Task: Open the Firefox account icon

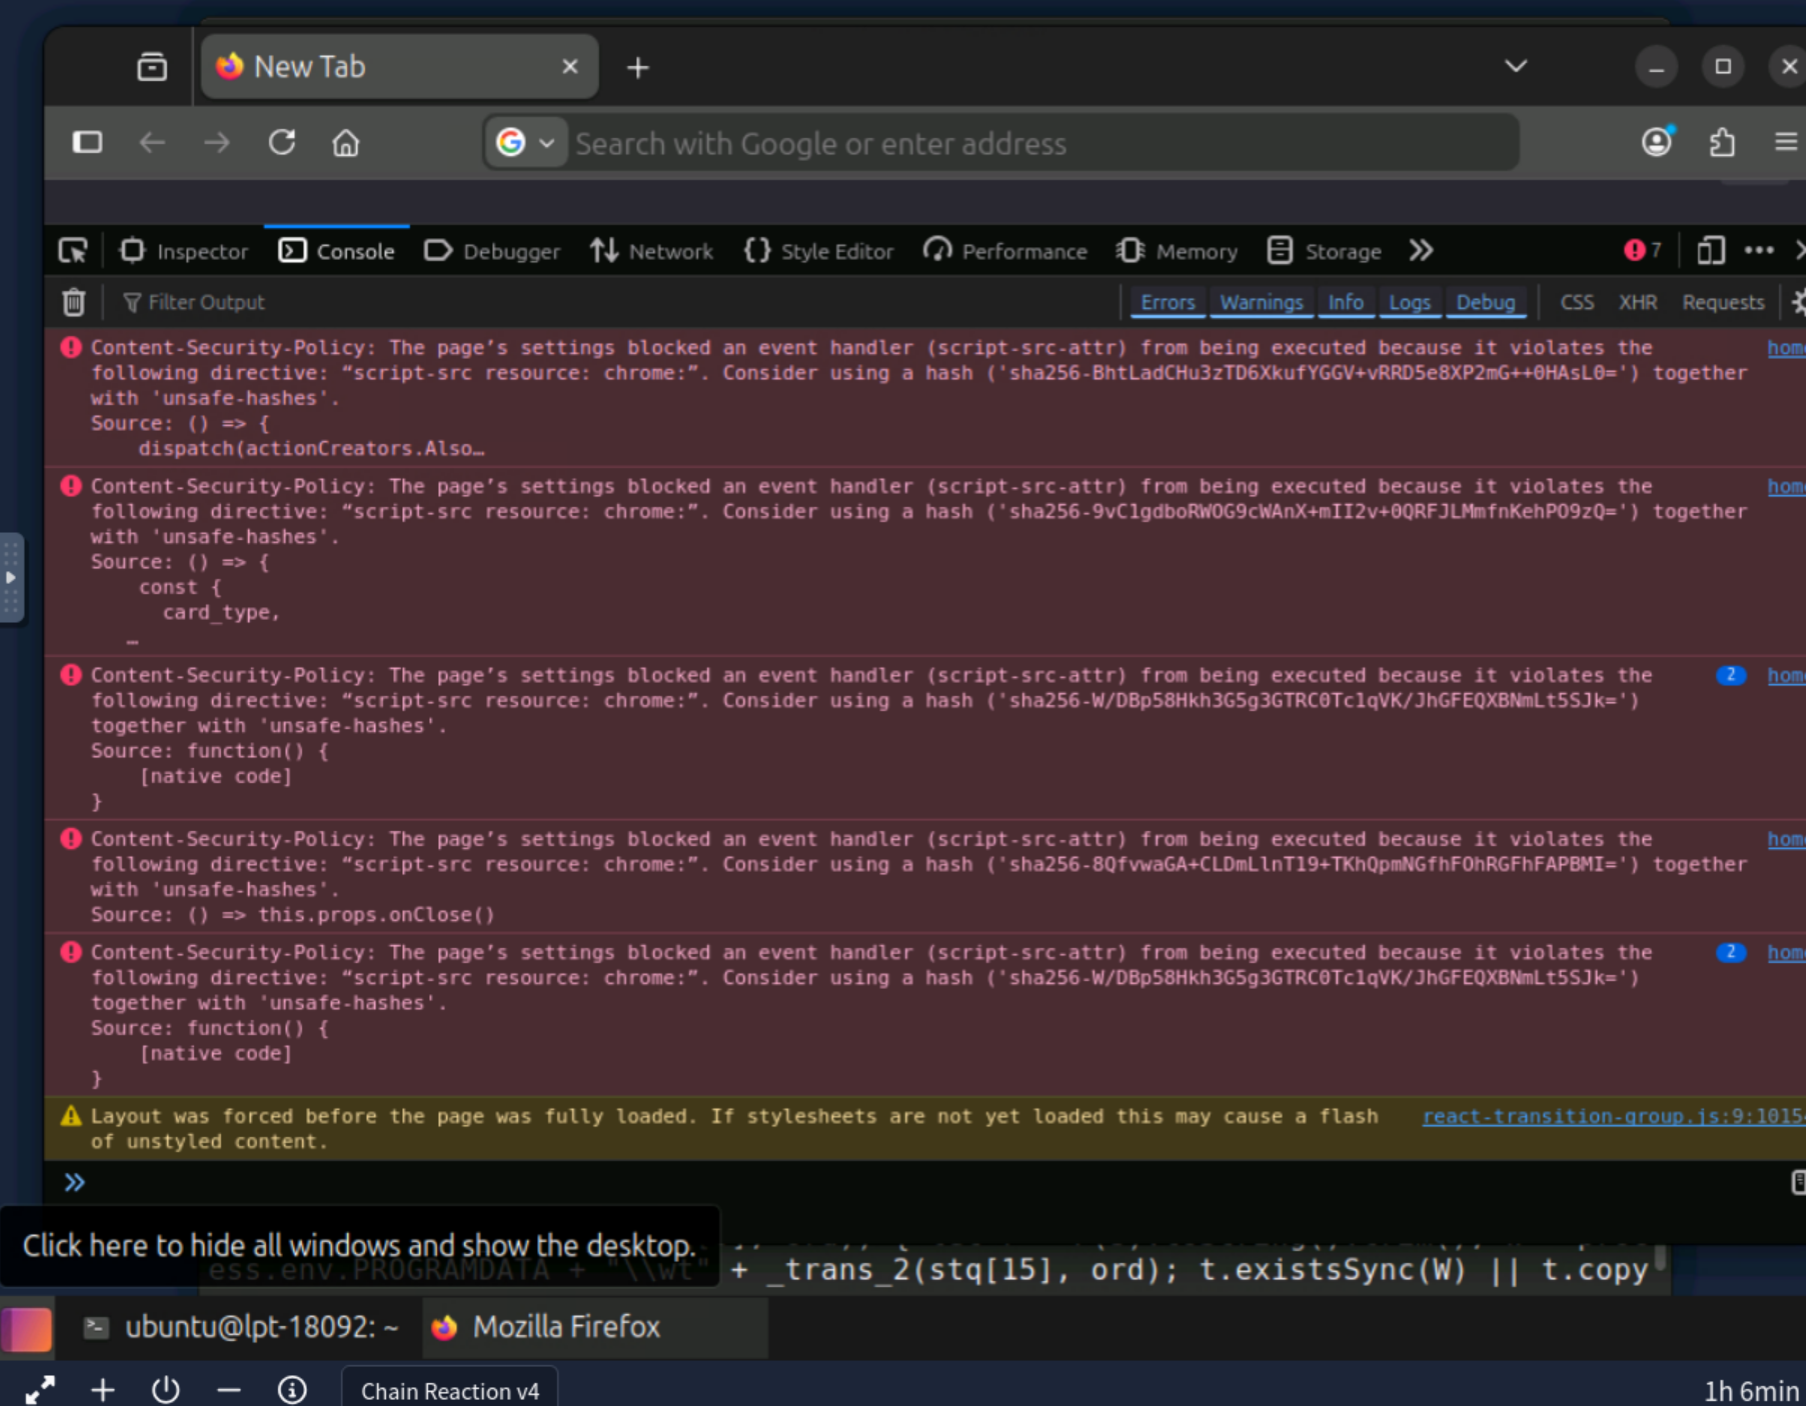Action: point(1657,142)
